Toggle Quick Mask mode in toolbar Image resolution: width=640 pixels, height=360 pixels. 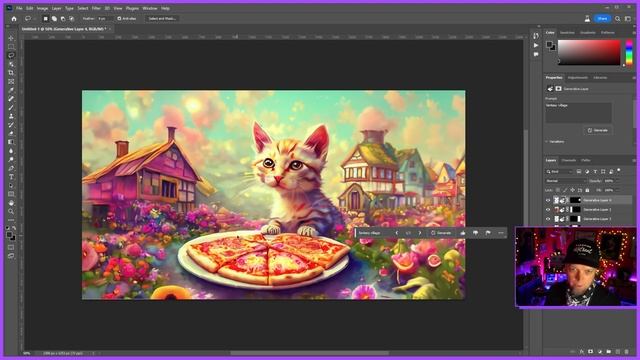(11, 247)
